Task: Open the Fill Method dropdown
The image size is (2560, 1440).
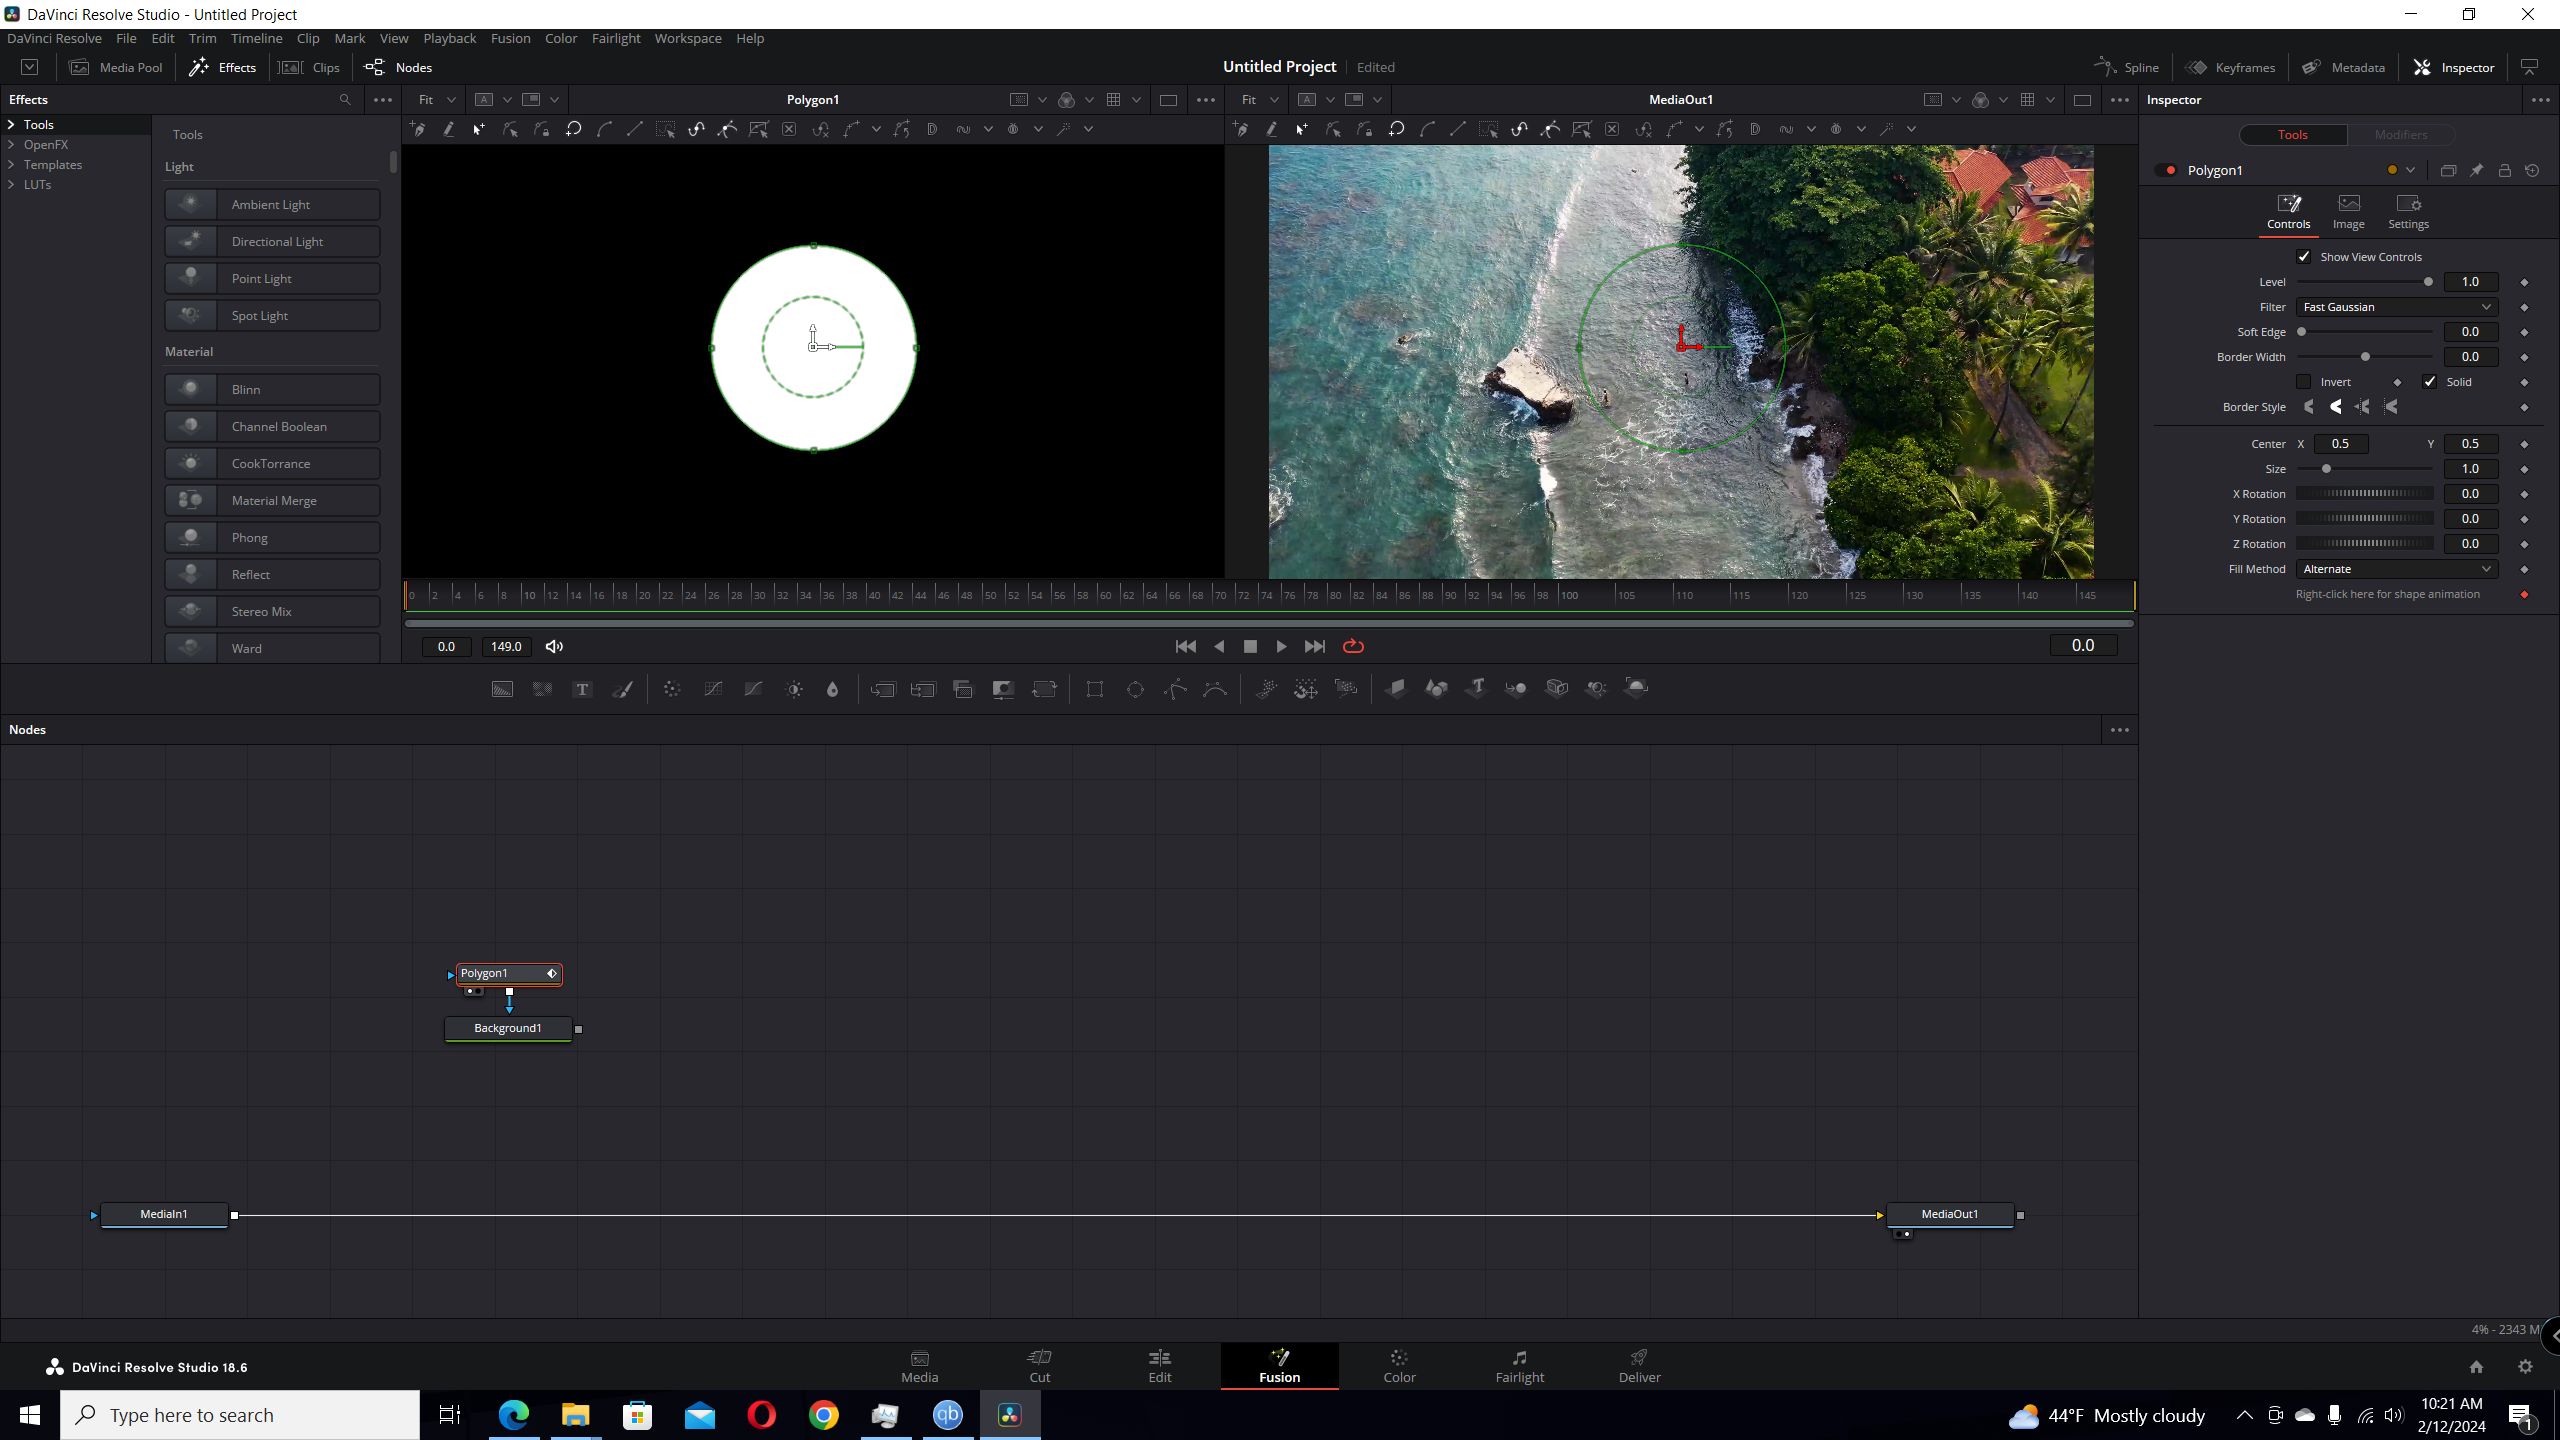Action: point(2396,569)
